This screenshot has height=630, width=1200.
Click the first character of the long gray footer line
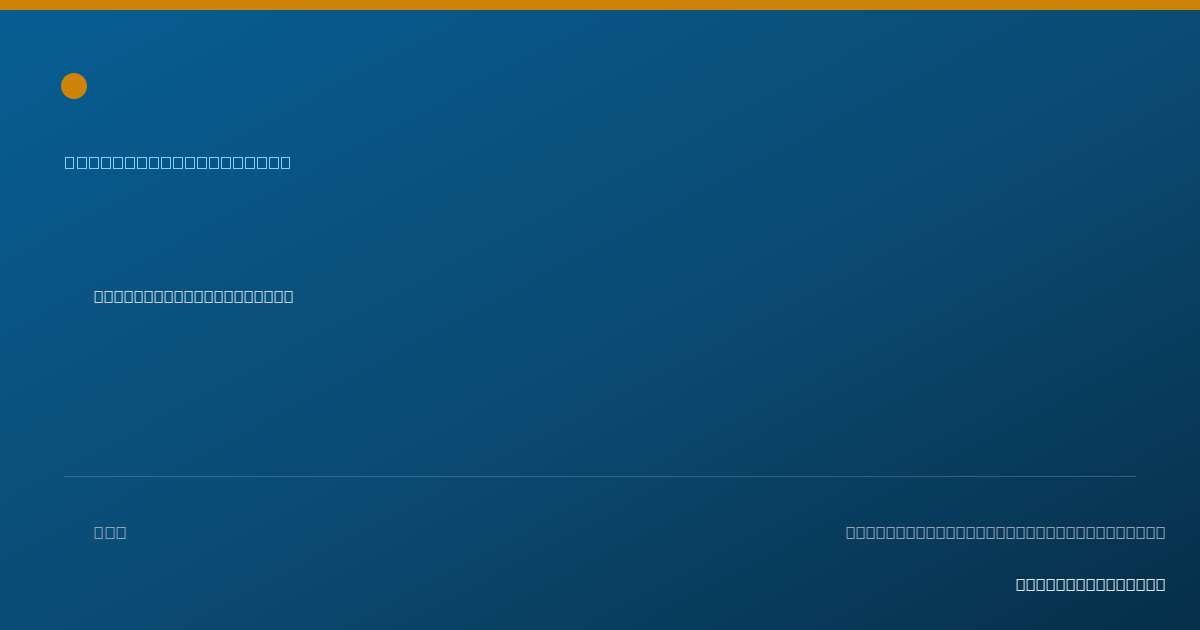point(851,532)
